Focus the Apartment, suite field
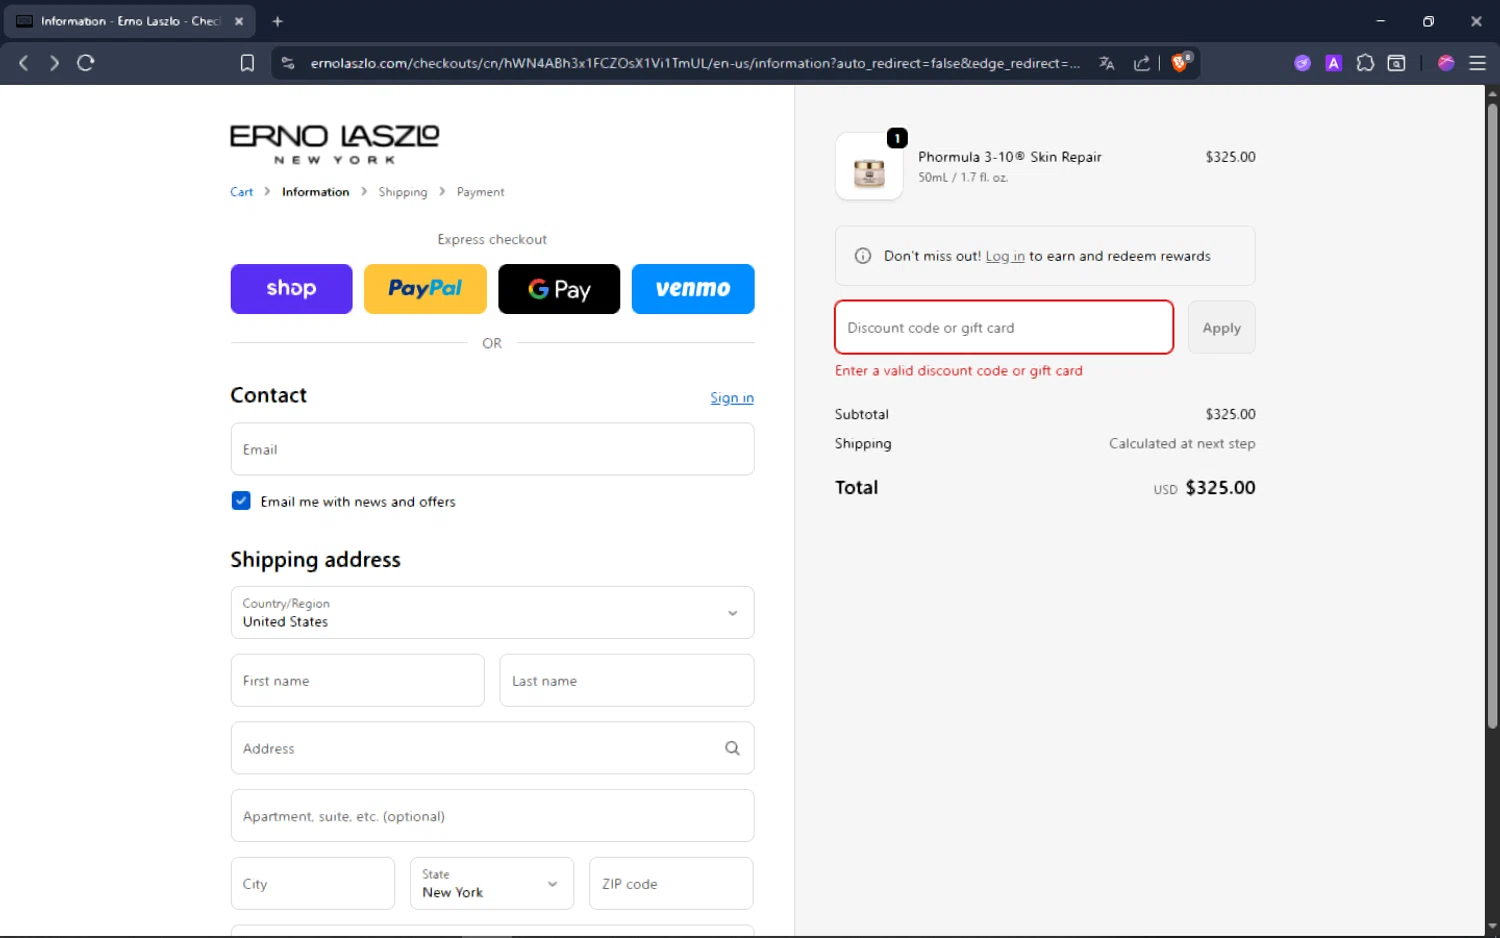 492,816
